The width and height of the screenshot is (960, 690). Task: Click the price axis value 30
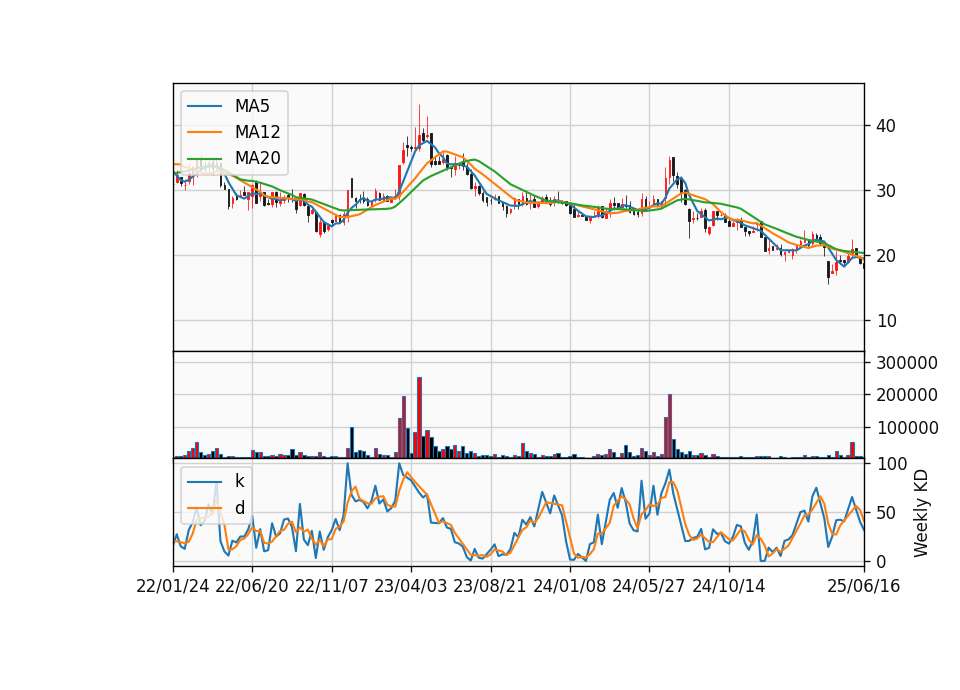[x=886, y=191]
